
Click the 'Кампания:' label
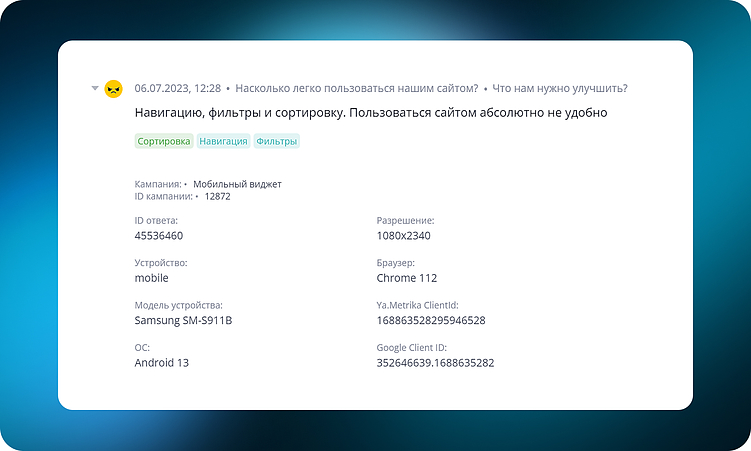[x=158, y=184]
